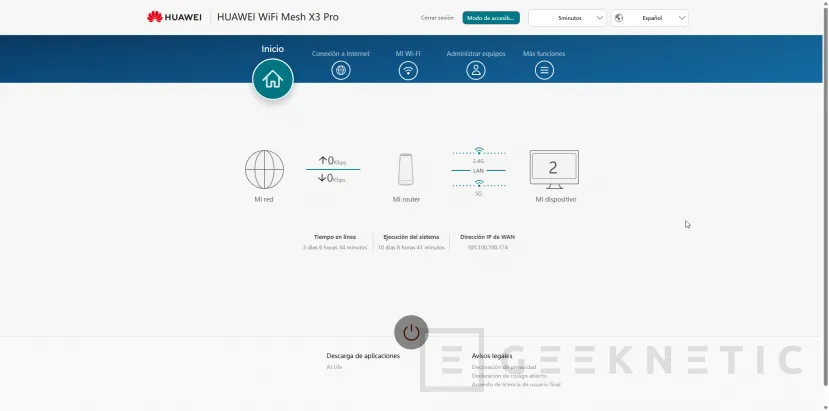This screenshot has width=829, height=411.
Task: Click the power restart button icon
Action: pos(411,332)
